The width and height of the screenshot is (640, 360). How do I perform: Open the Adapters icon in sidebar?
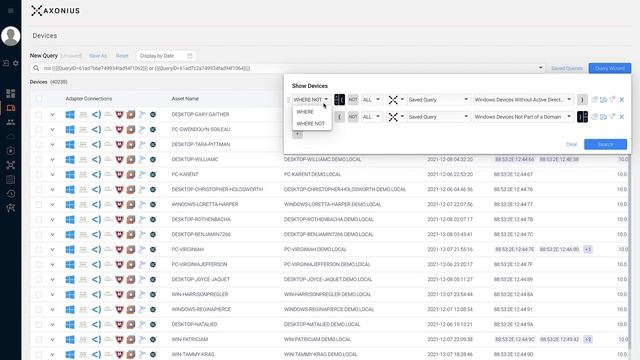click(11, 165)
